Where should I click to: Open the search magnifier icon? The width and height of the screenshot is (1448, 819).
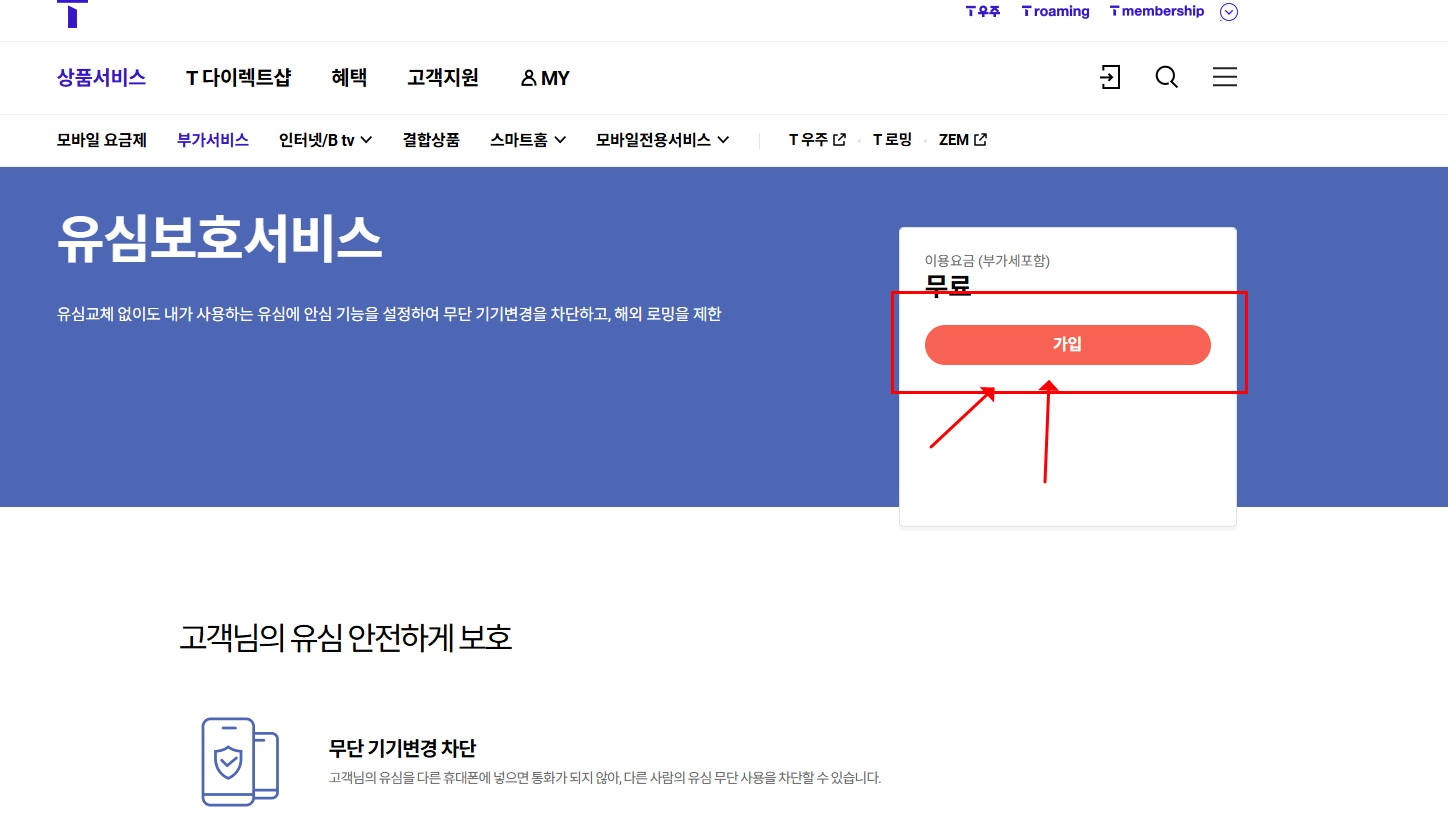(x=1166, y=77)
